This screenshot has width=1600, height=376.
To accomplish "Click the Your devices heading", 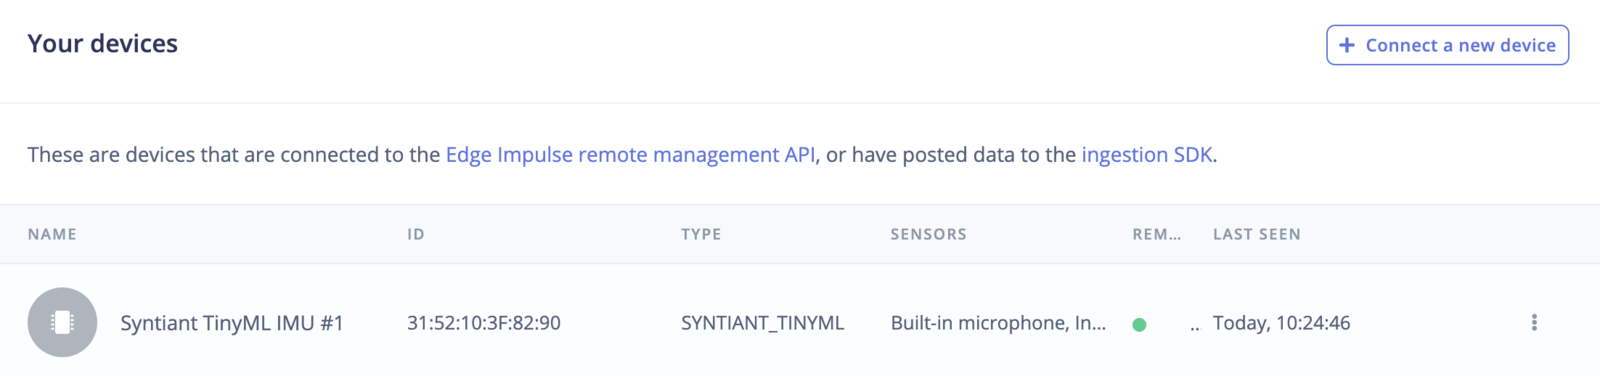I will (103, 44).
